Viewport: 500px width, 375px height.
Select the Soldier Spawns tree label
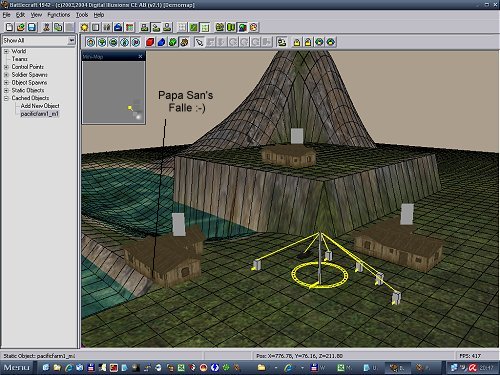pyautogui.click(x=29, y=75)
